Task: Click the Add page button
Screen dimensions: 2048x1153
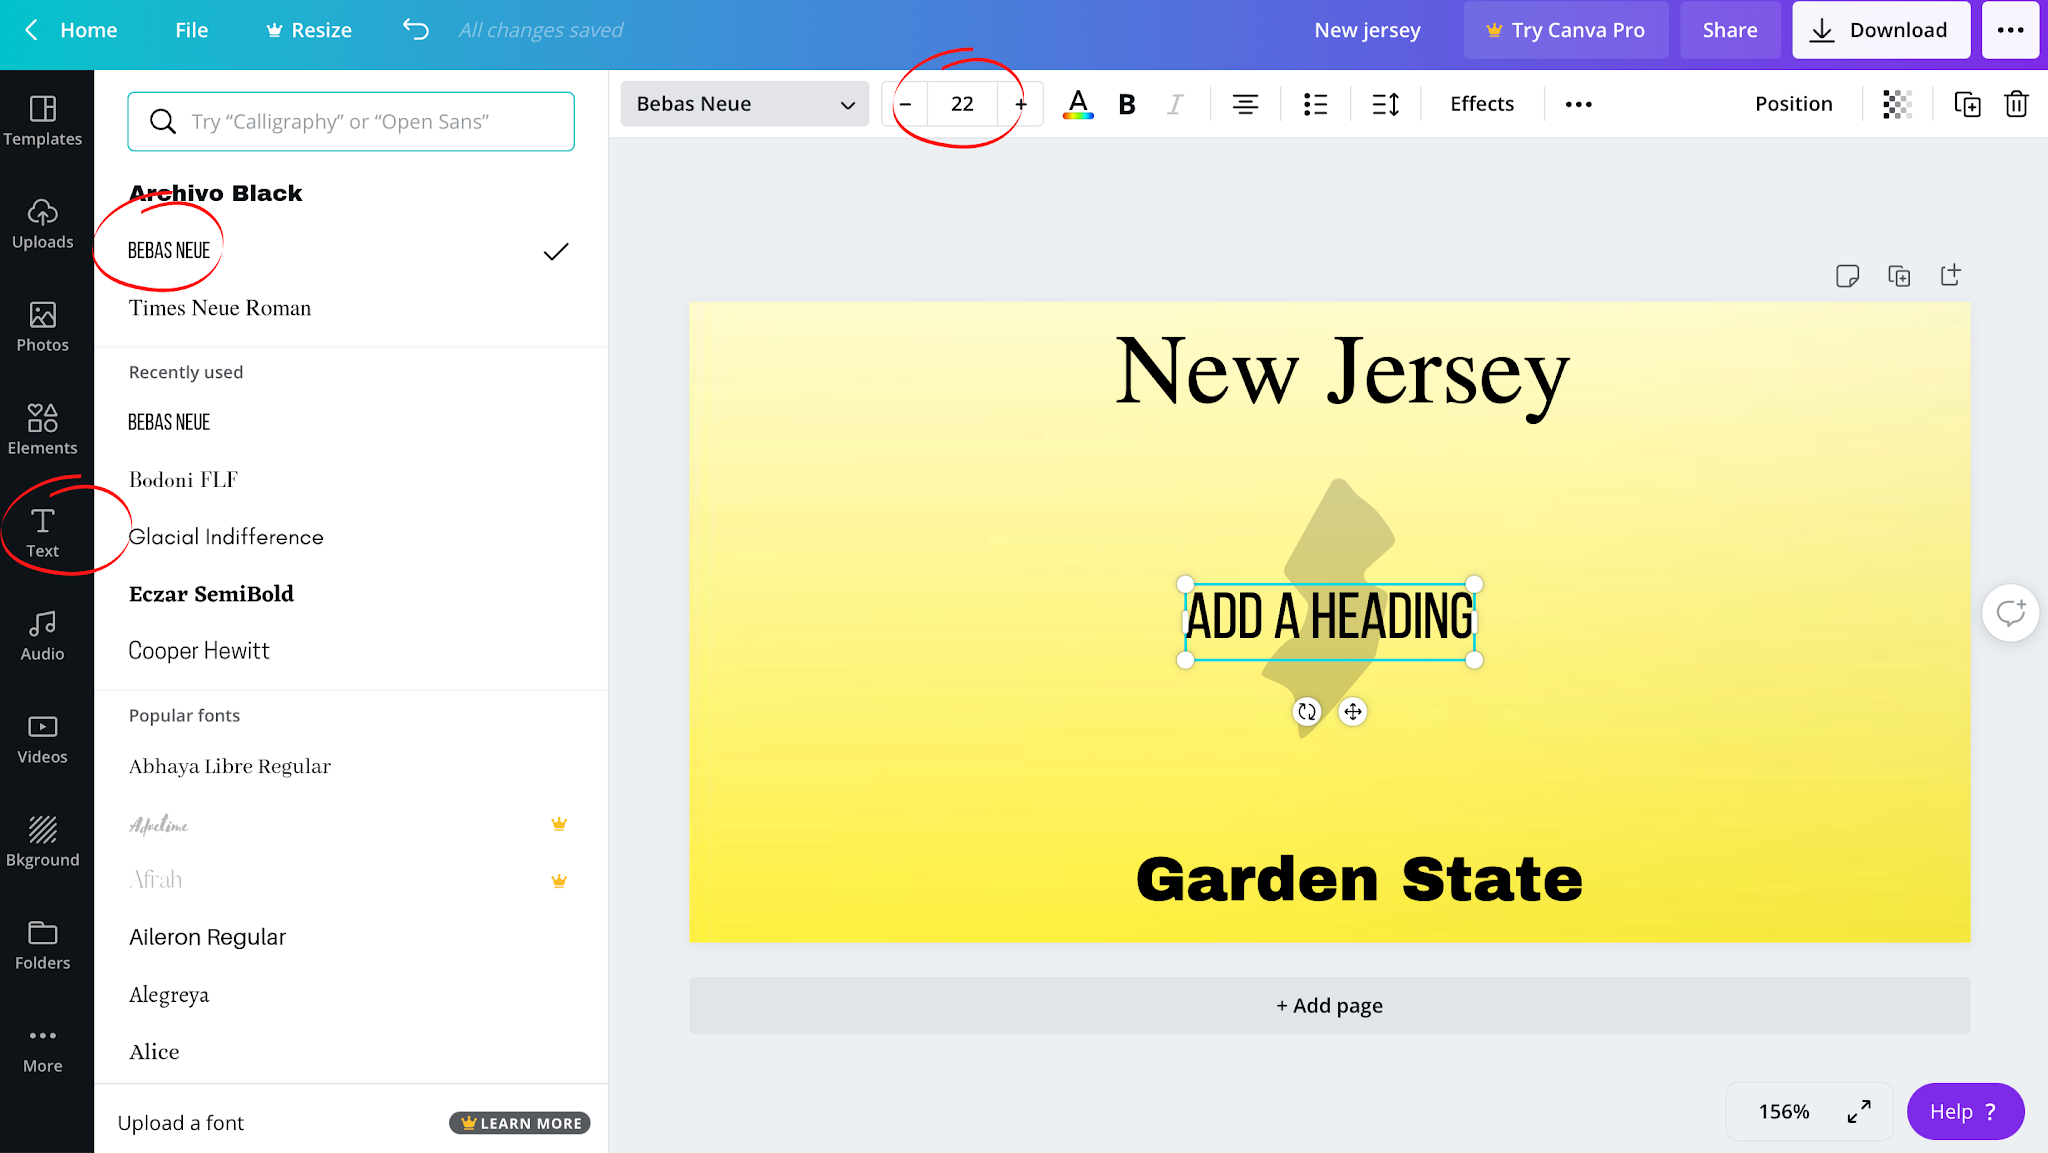Action: (1329, 1006)
